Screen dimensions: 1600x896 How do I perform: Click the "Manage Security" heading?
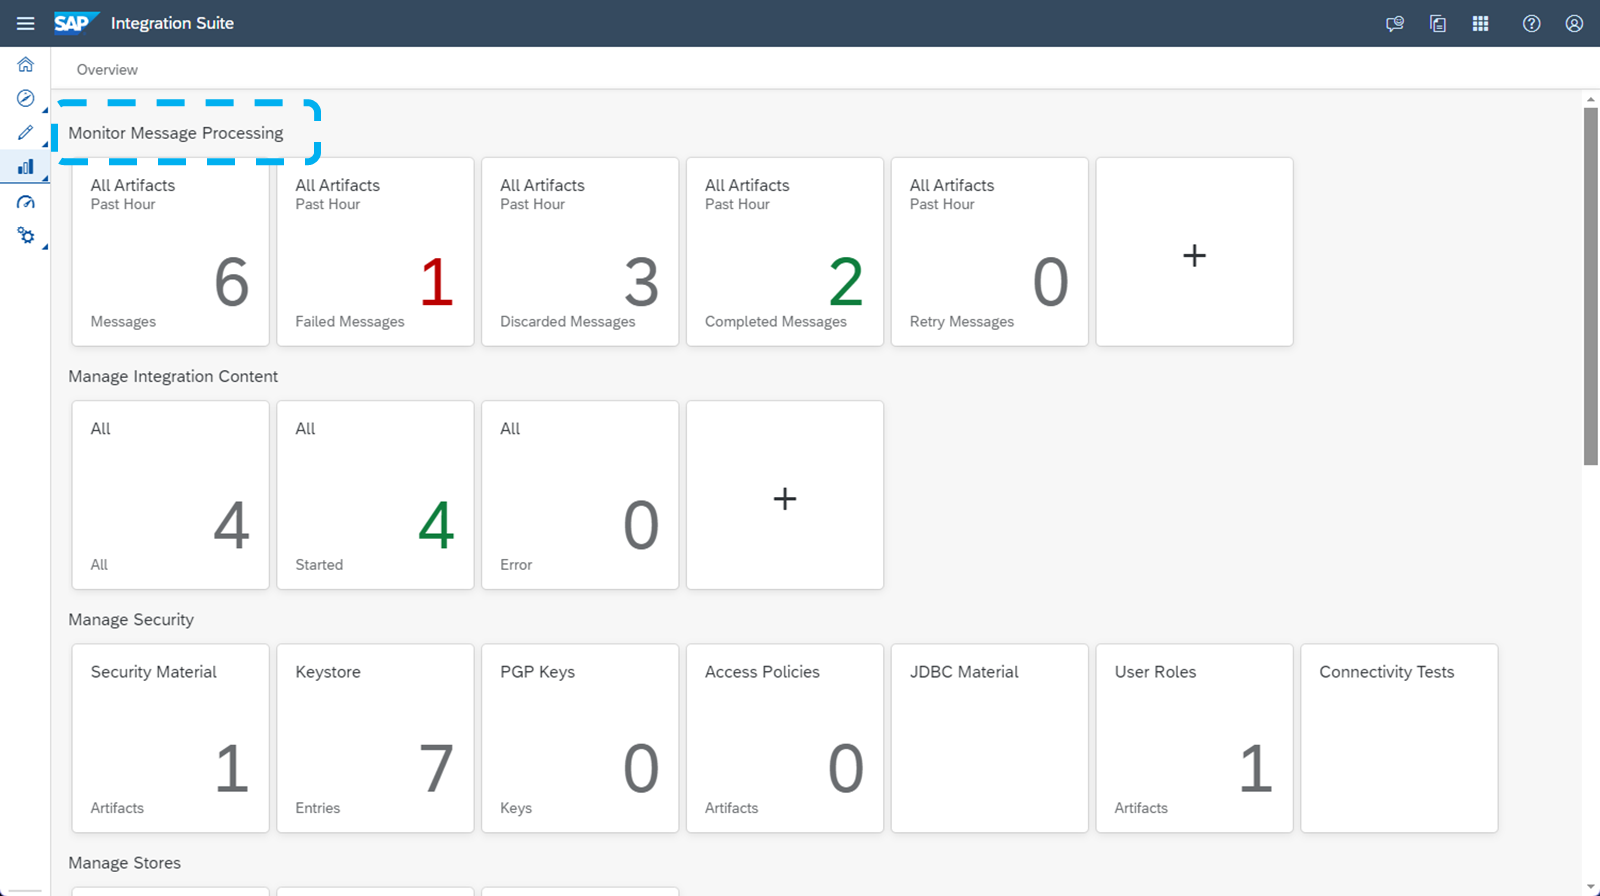coord(131,620)
